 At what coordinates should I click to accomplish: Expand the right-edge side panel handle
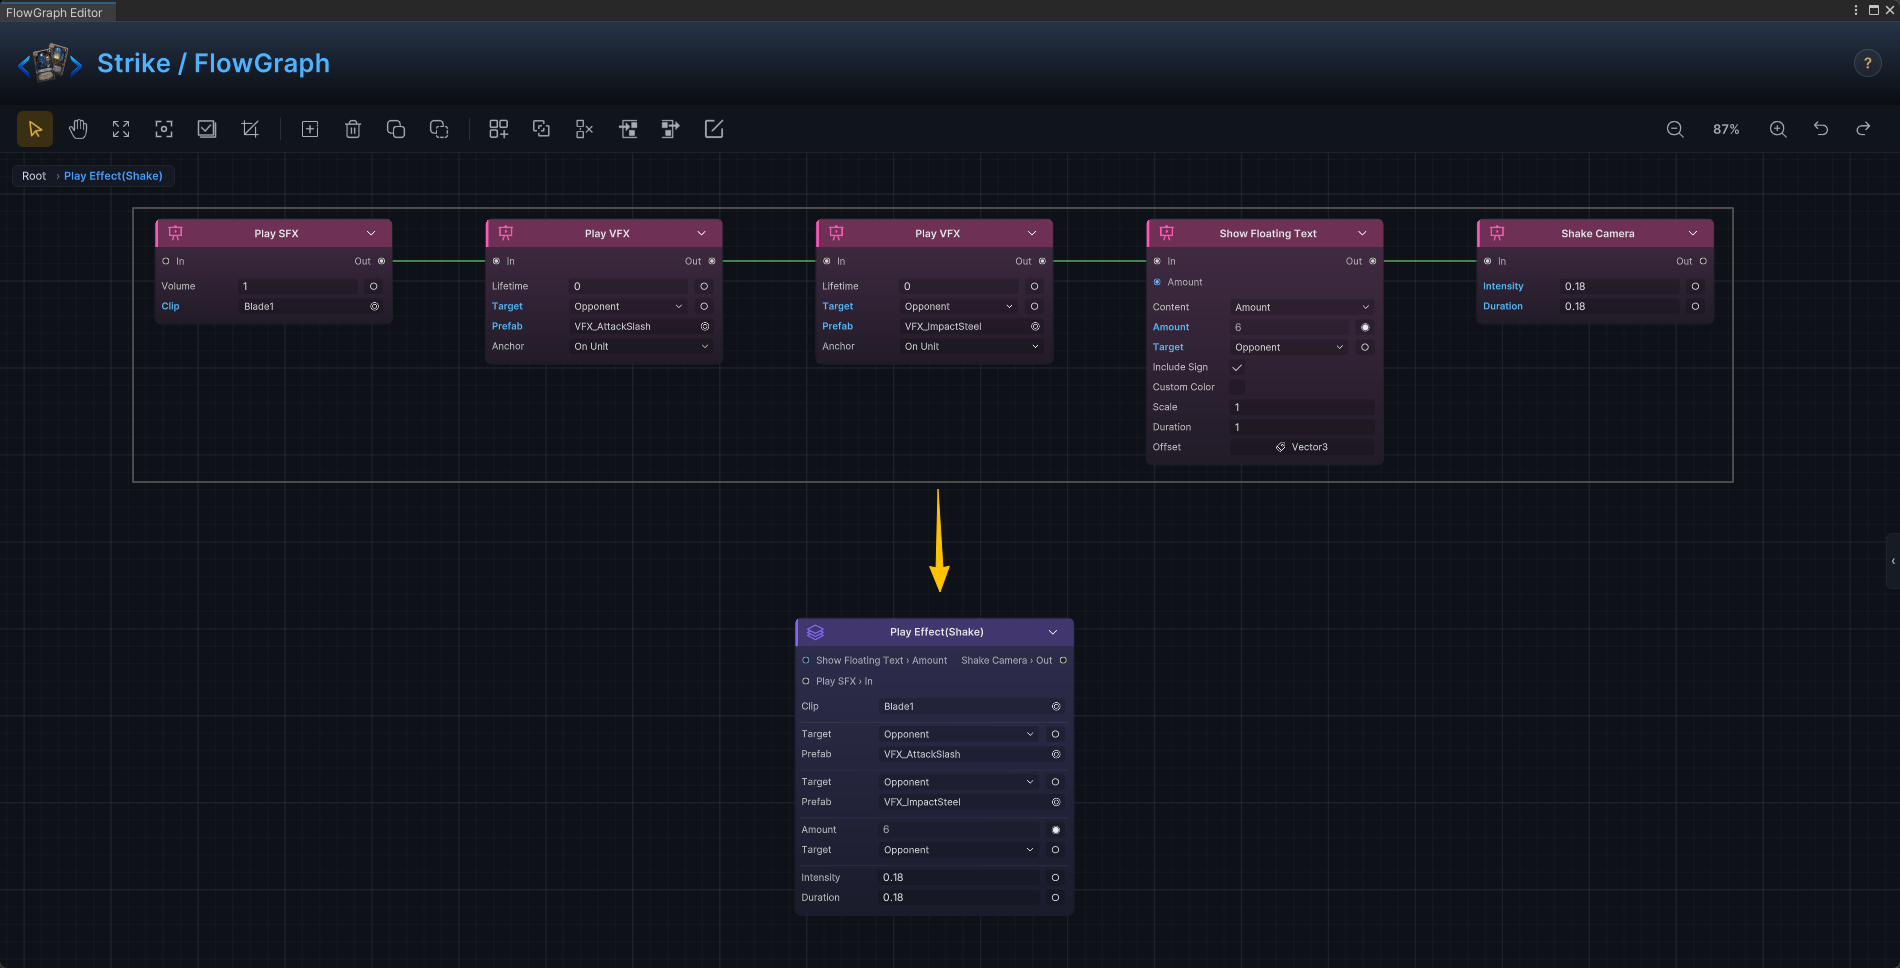click(x=1893, y=561)
